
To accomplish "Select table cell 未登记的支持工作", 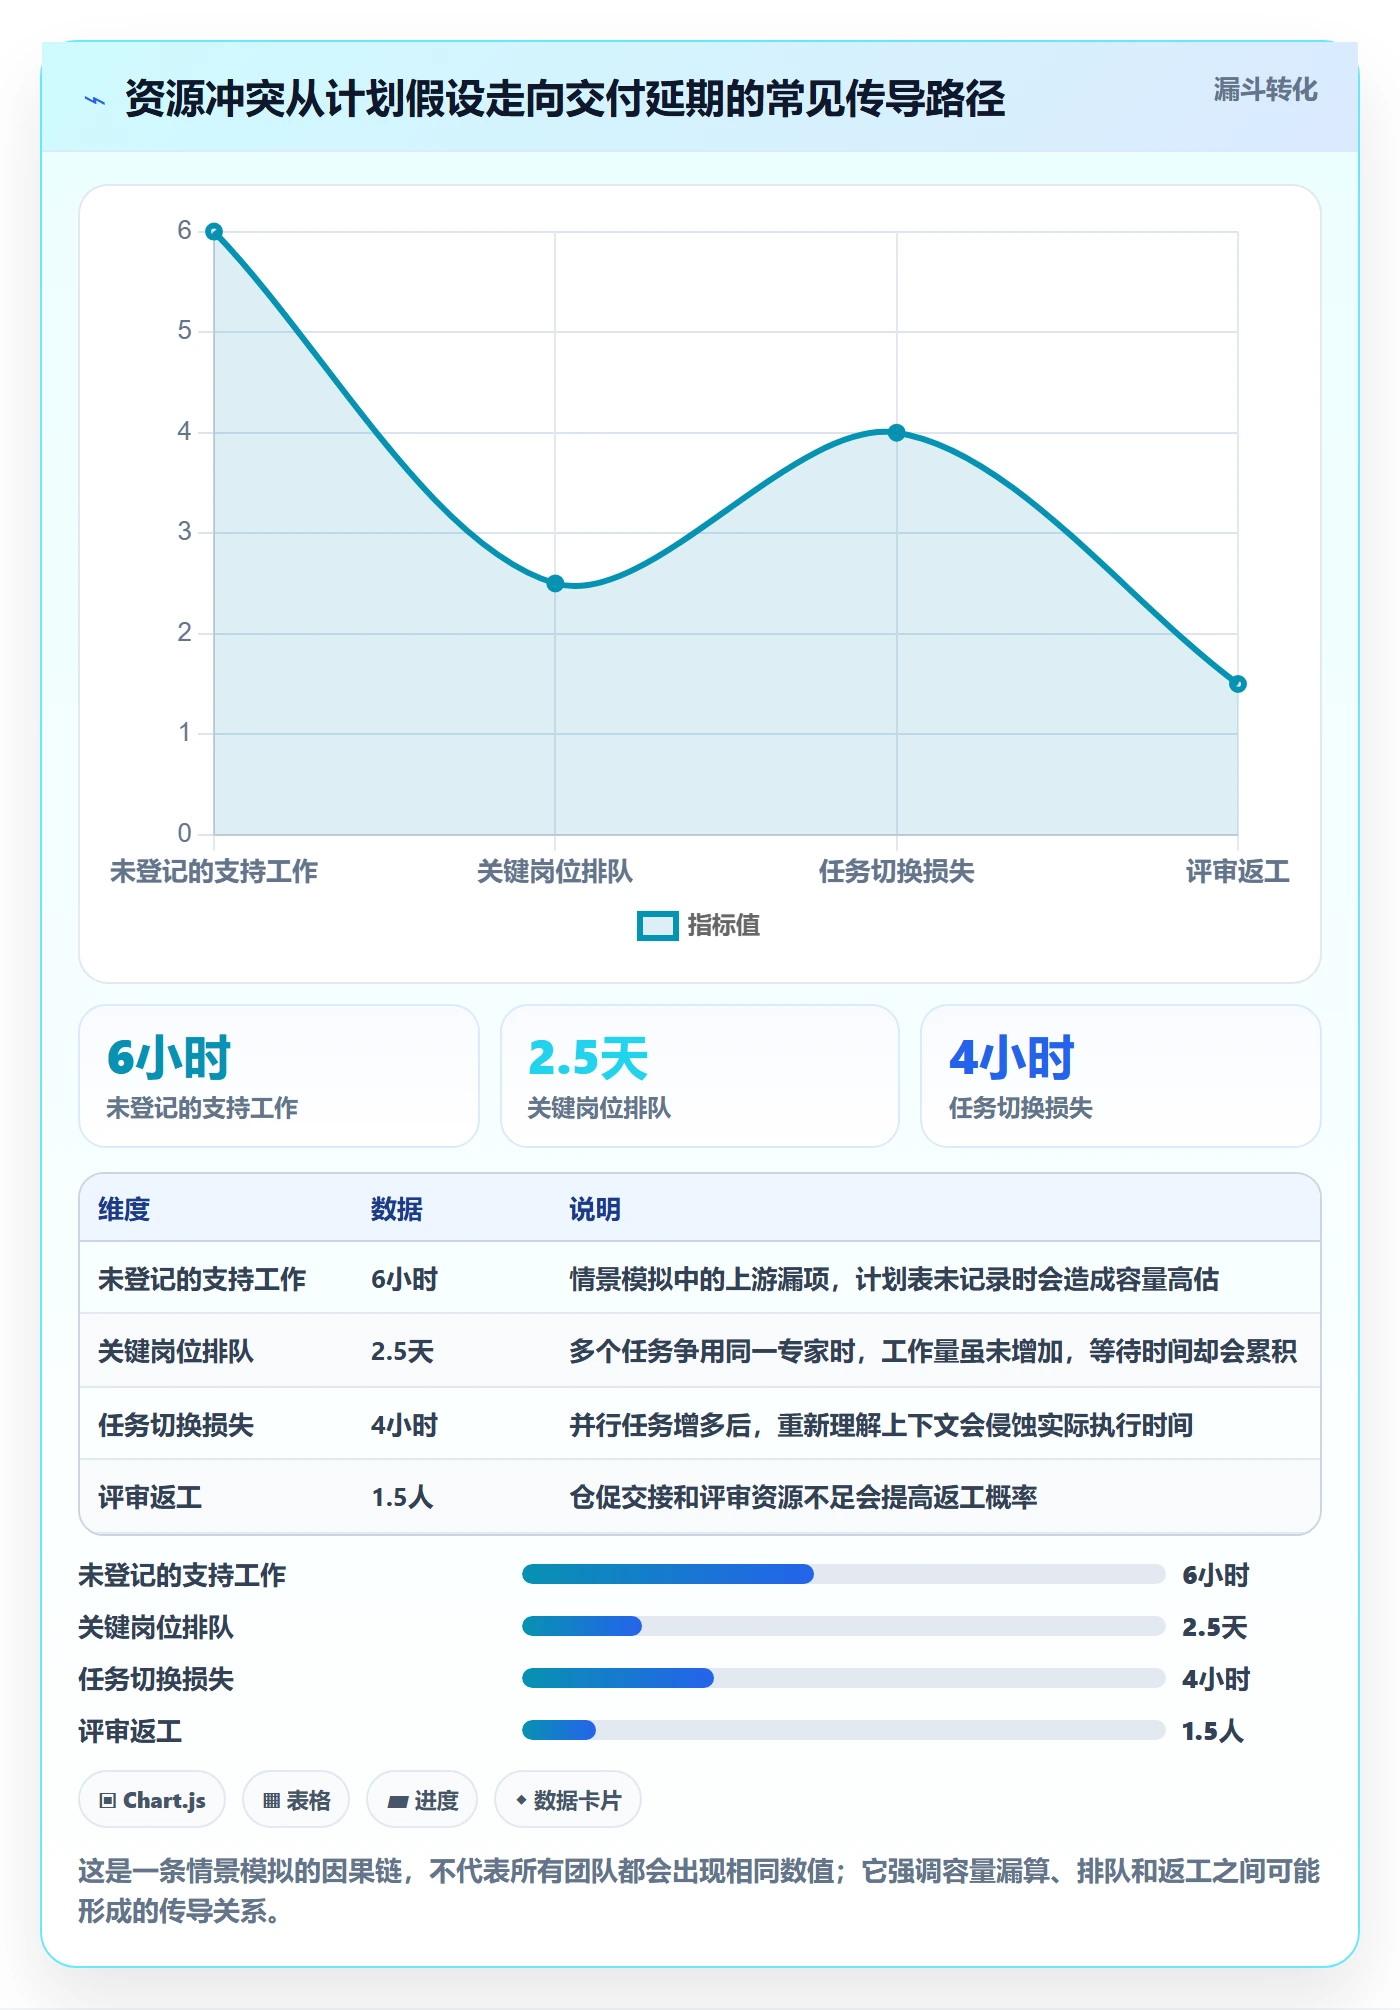I will (202, 1279).
